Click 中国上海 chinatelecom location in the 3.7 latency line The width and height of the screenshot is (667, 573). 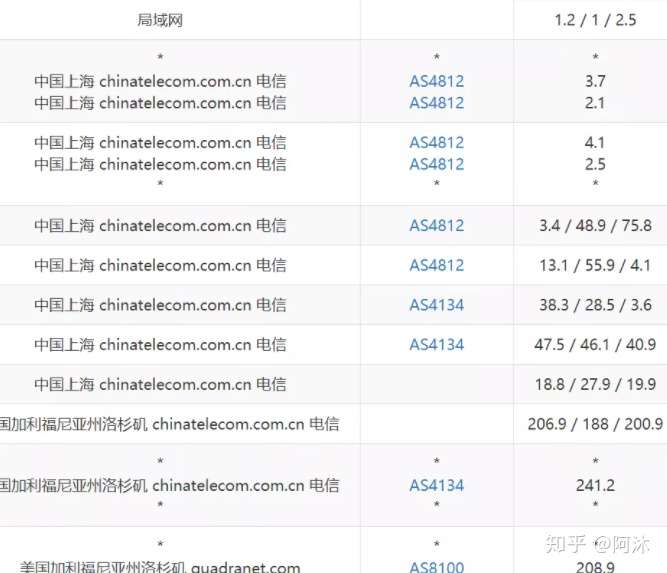coord(160,81)
